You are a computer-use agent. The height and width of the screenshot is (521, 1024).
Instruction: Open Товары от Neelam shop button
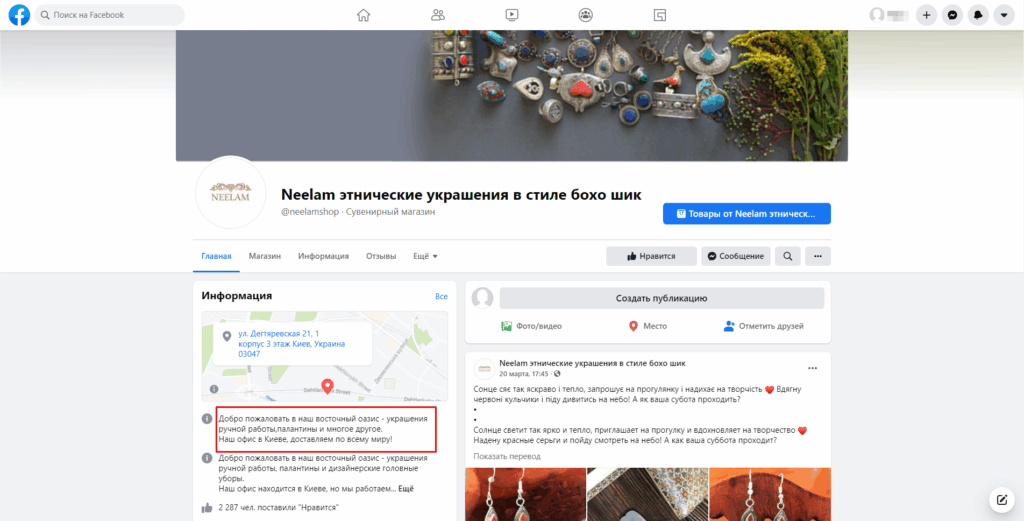click(x=746, y=213)
